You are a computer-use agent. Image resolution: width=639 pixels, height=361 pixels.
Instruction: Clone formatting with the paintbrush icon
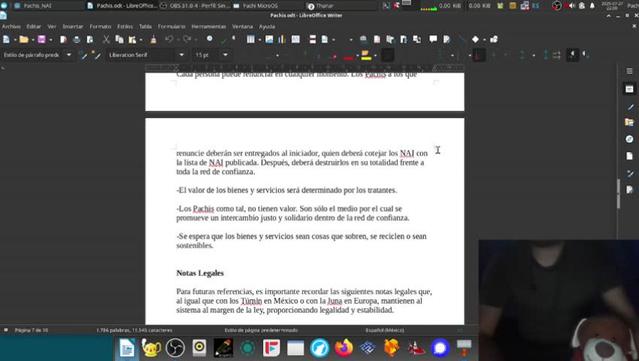(x=153, y=40)
